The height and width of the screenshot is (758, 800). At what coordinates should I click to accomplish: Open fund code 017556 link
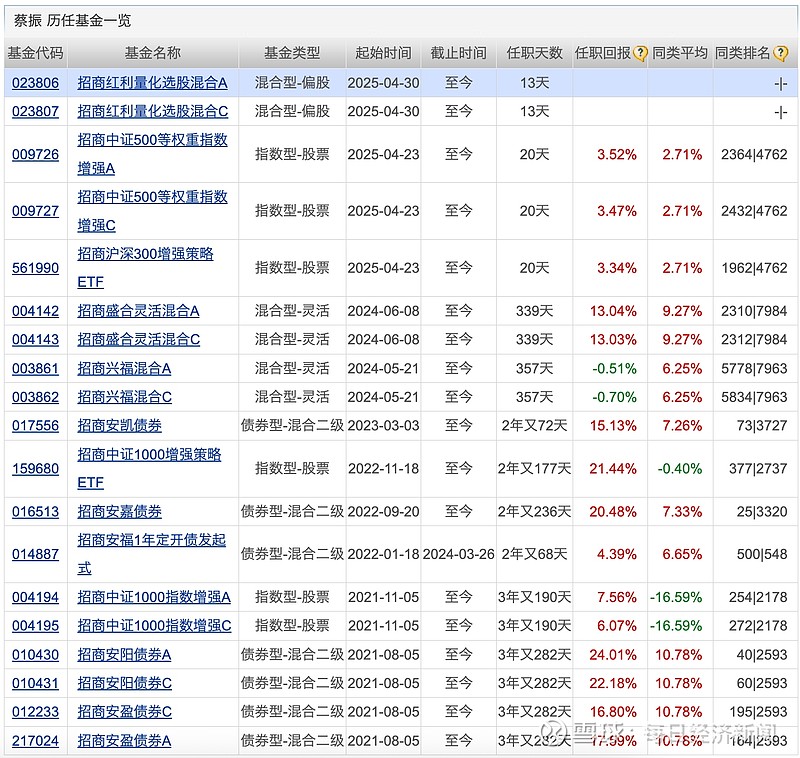coord(35,426)
